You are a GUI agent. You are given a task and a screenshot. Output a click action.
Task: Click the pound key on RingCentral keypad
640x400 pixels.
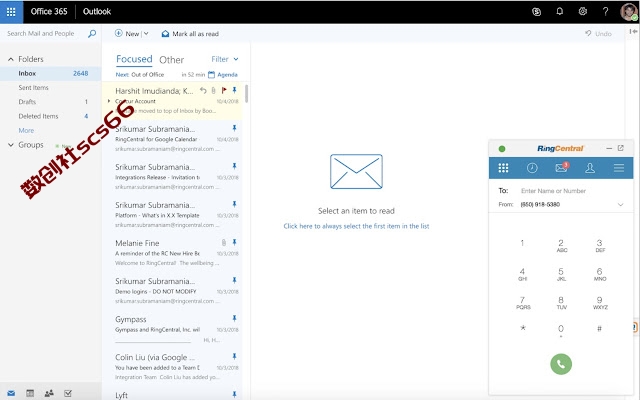click(x=599, y=329)
